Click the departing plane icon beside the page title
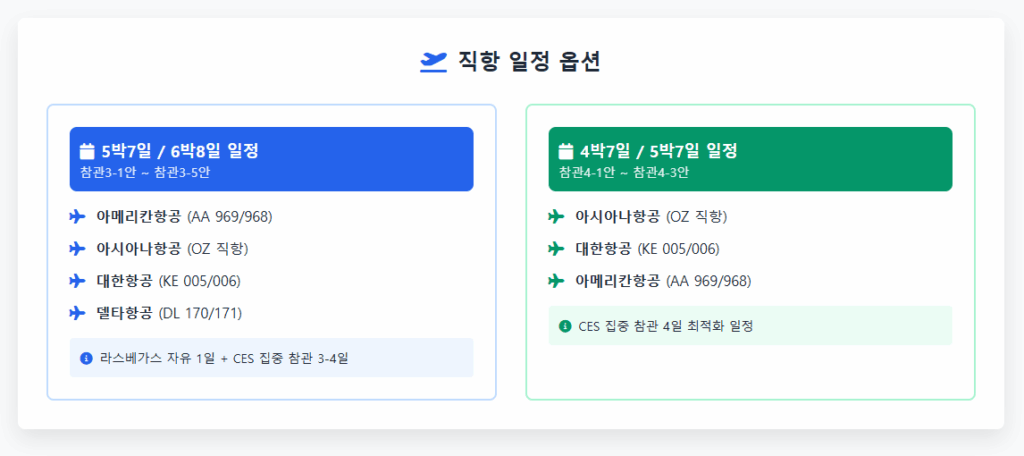The width and height of the screenshot is (1024, 456). pyautogui.click(x=433, y=62)
